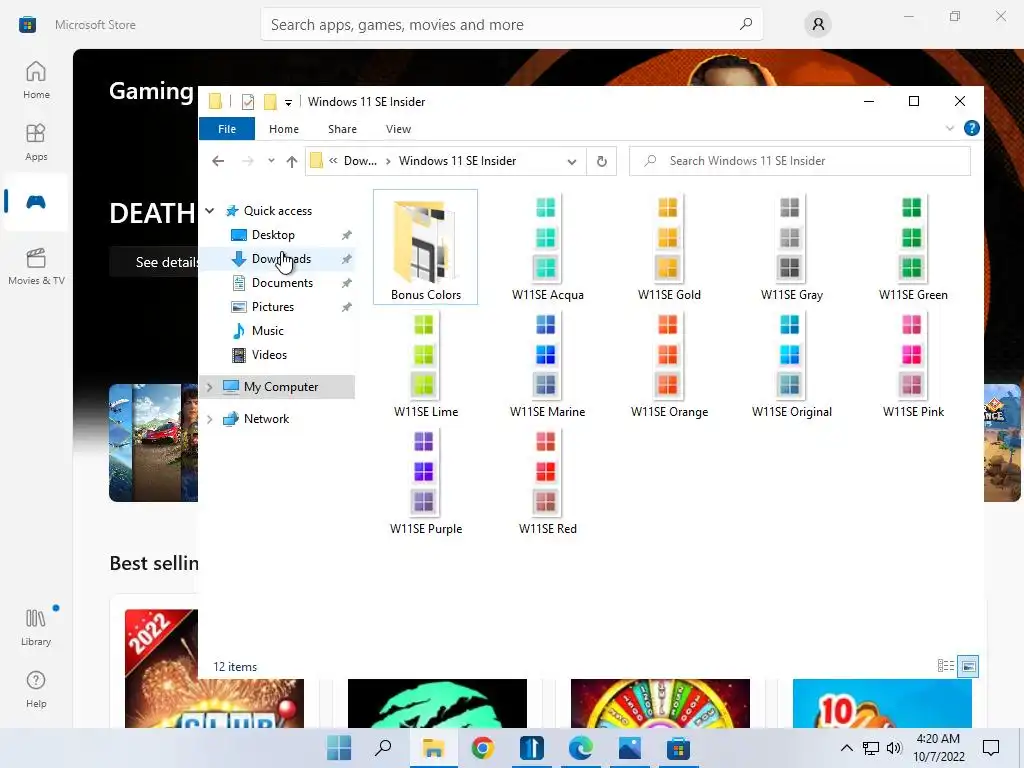The image size is (1024, 768).
Task: Open Movies & TV in Microsoft Store
Action: point(36,266)
